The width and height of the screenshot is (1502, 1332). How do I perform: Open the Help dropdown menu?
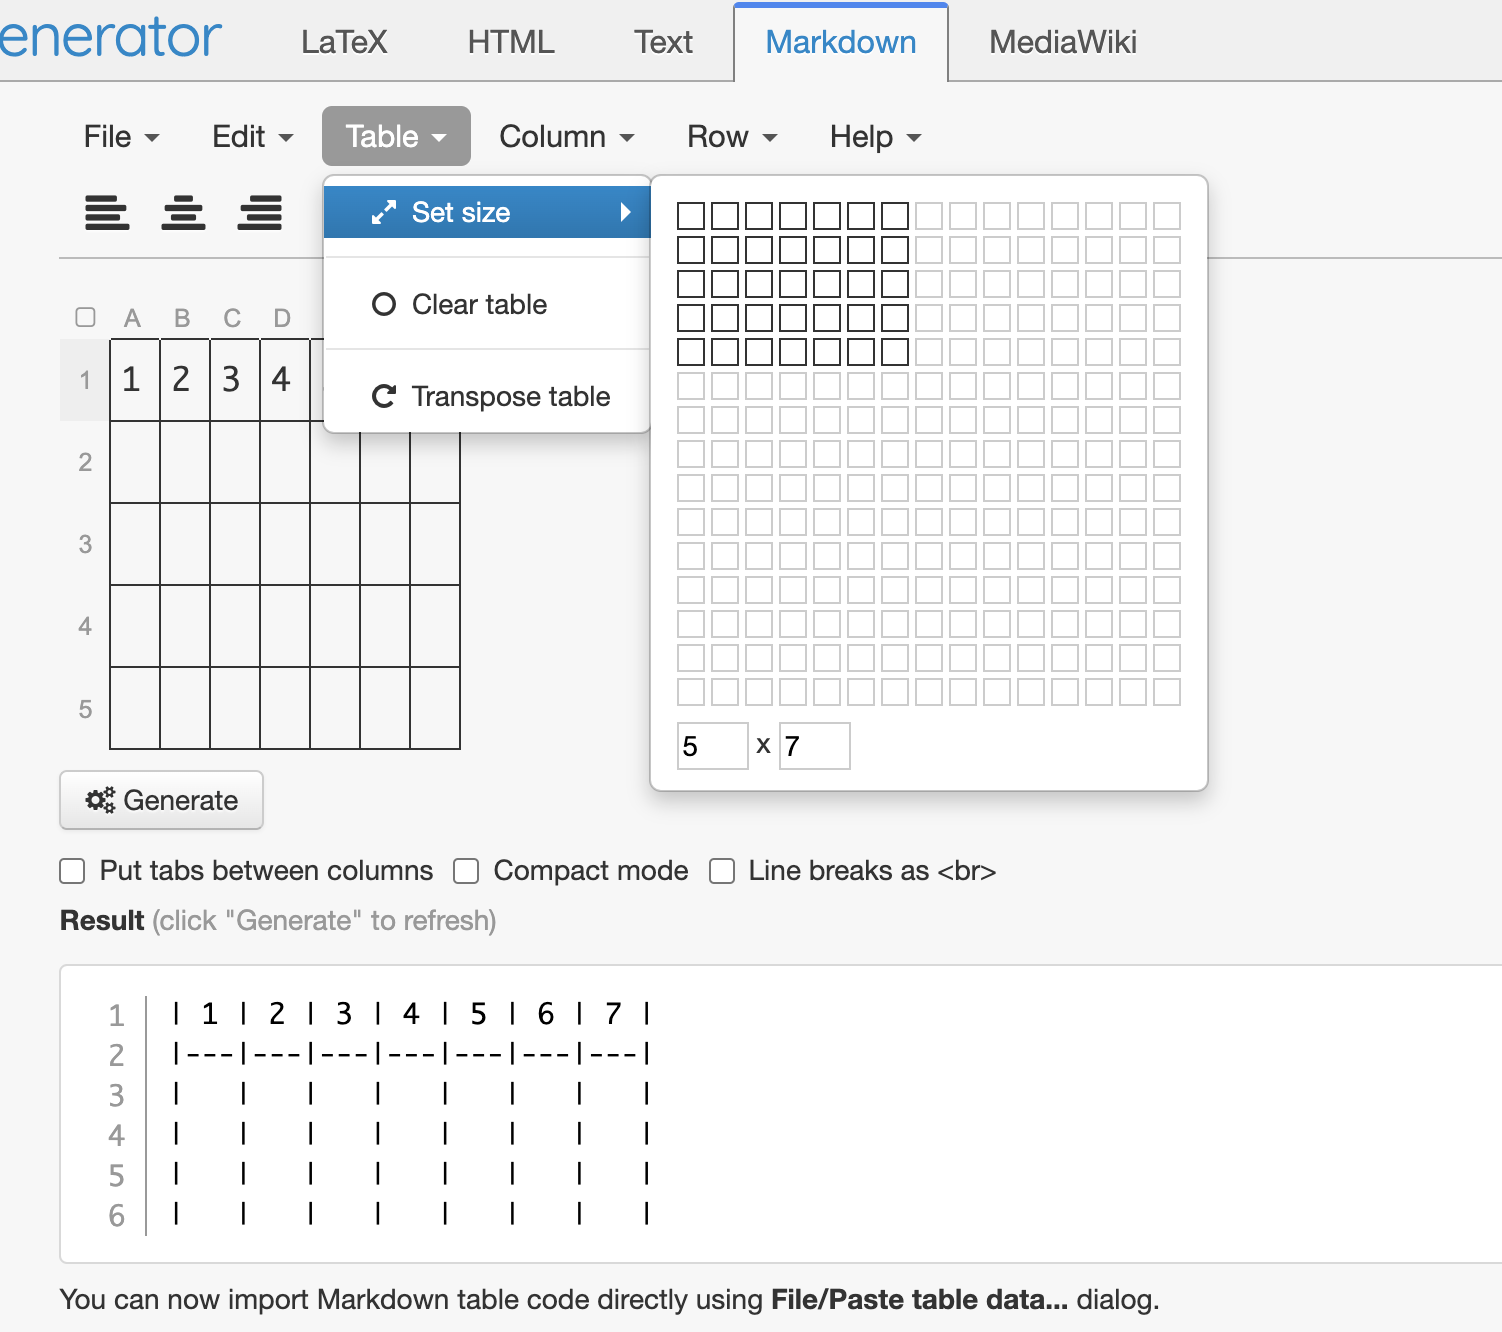[875, 137]
